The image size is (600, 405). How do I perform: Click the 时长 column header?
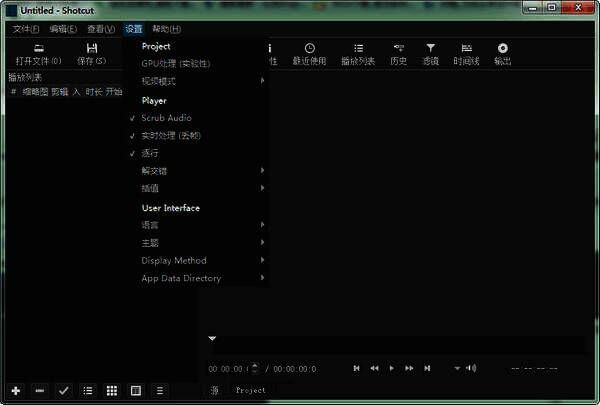94,92
